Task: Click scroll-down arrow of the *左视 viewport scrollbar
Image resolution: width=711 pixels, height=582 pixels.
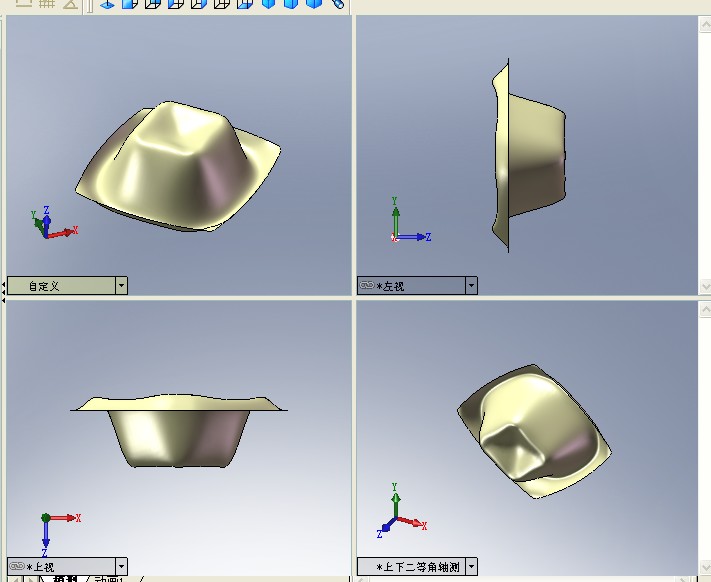Action: tap(705, 286)
